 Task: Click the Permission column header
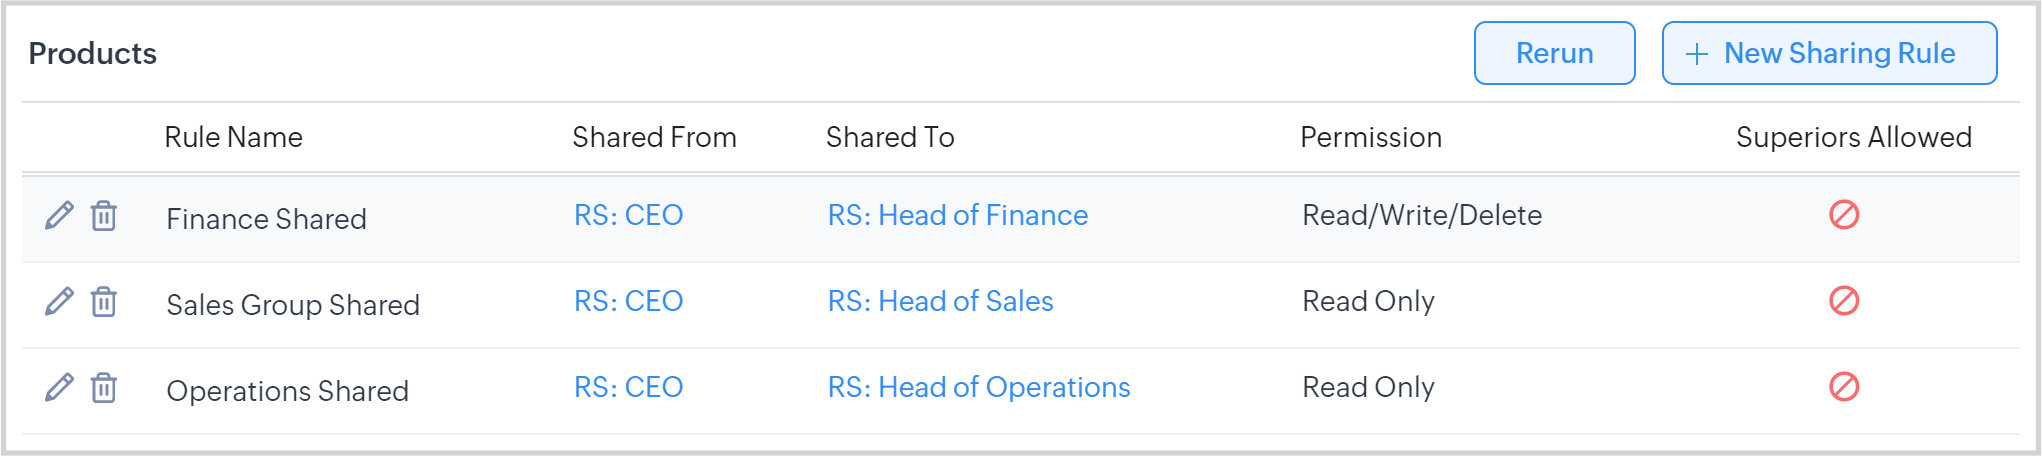pos(1370,137)
